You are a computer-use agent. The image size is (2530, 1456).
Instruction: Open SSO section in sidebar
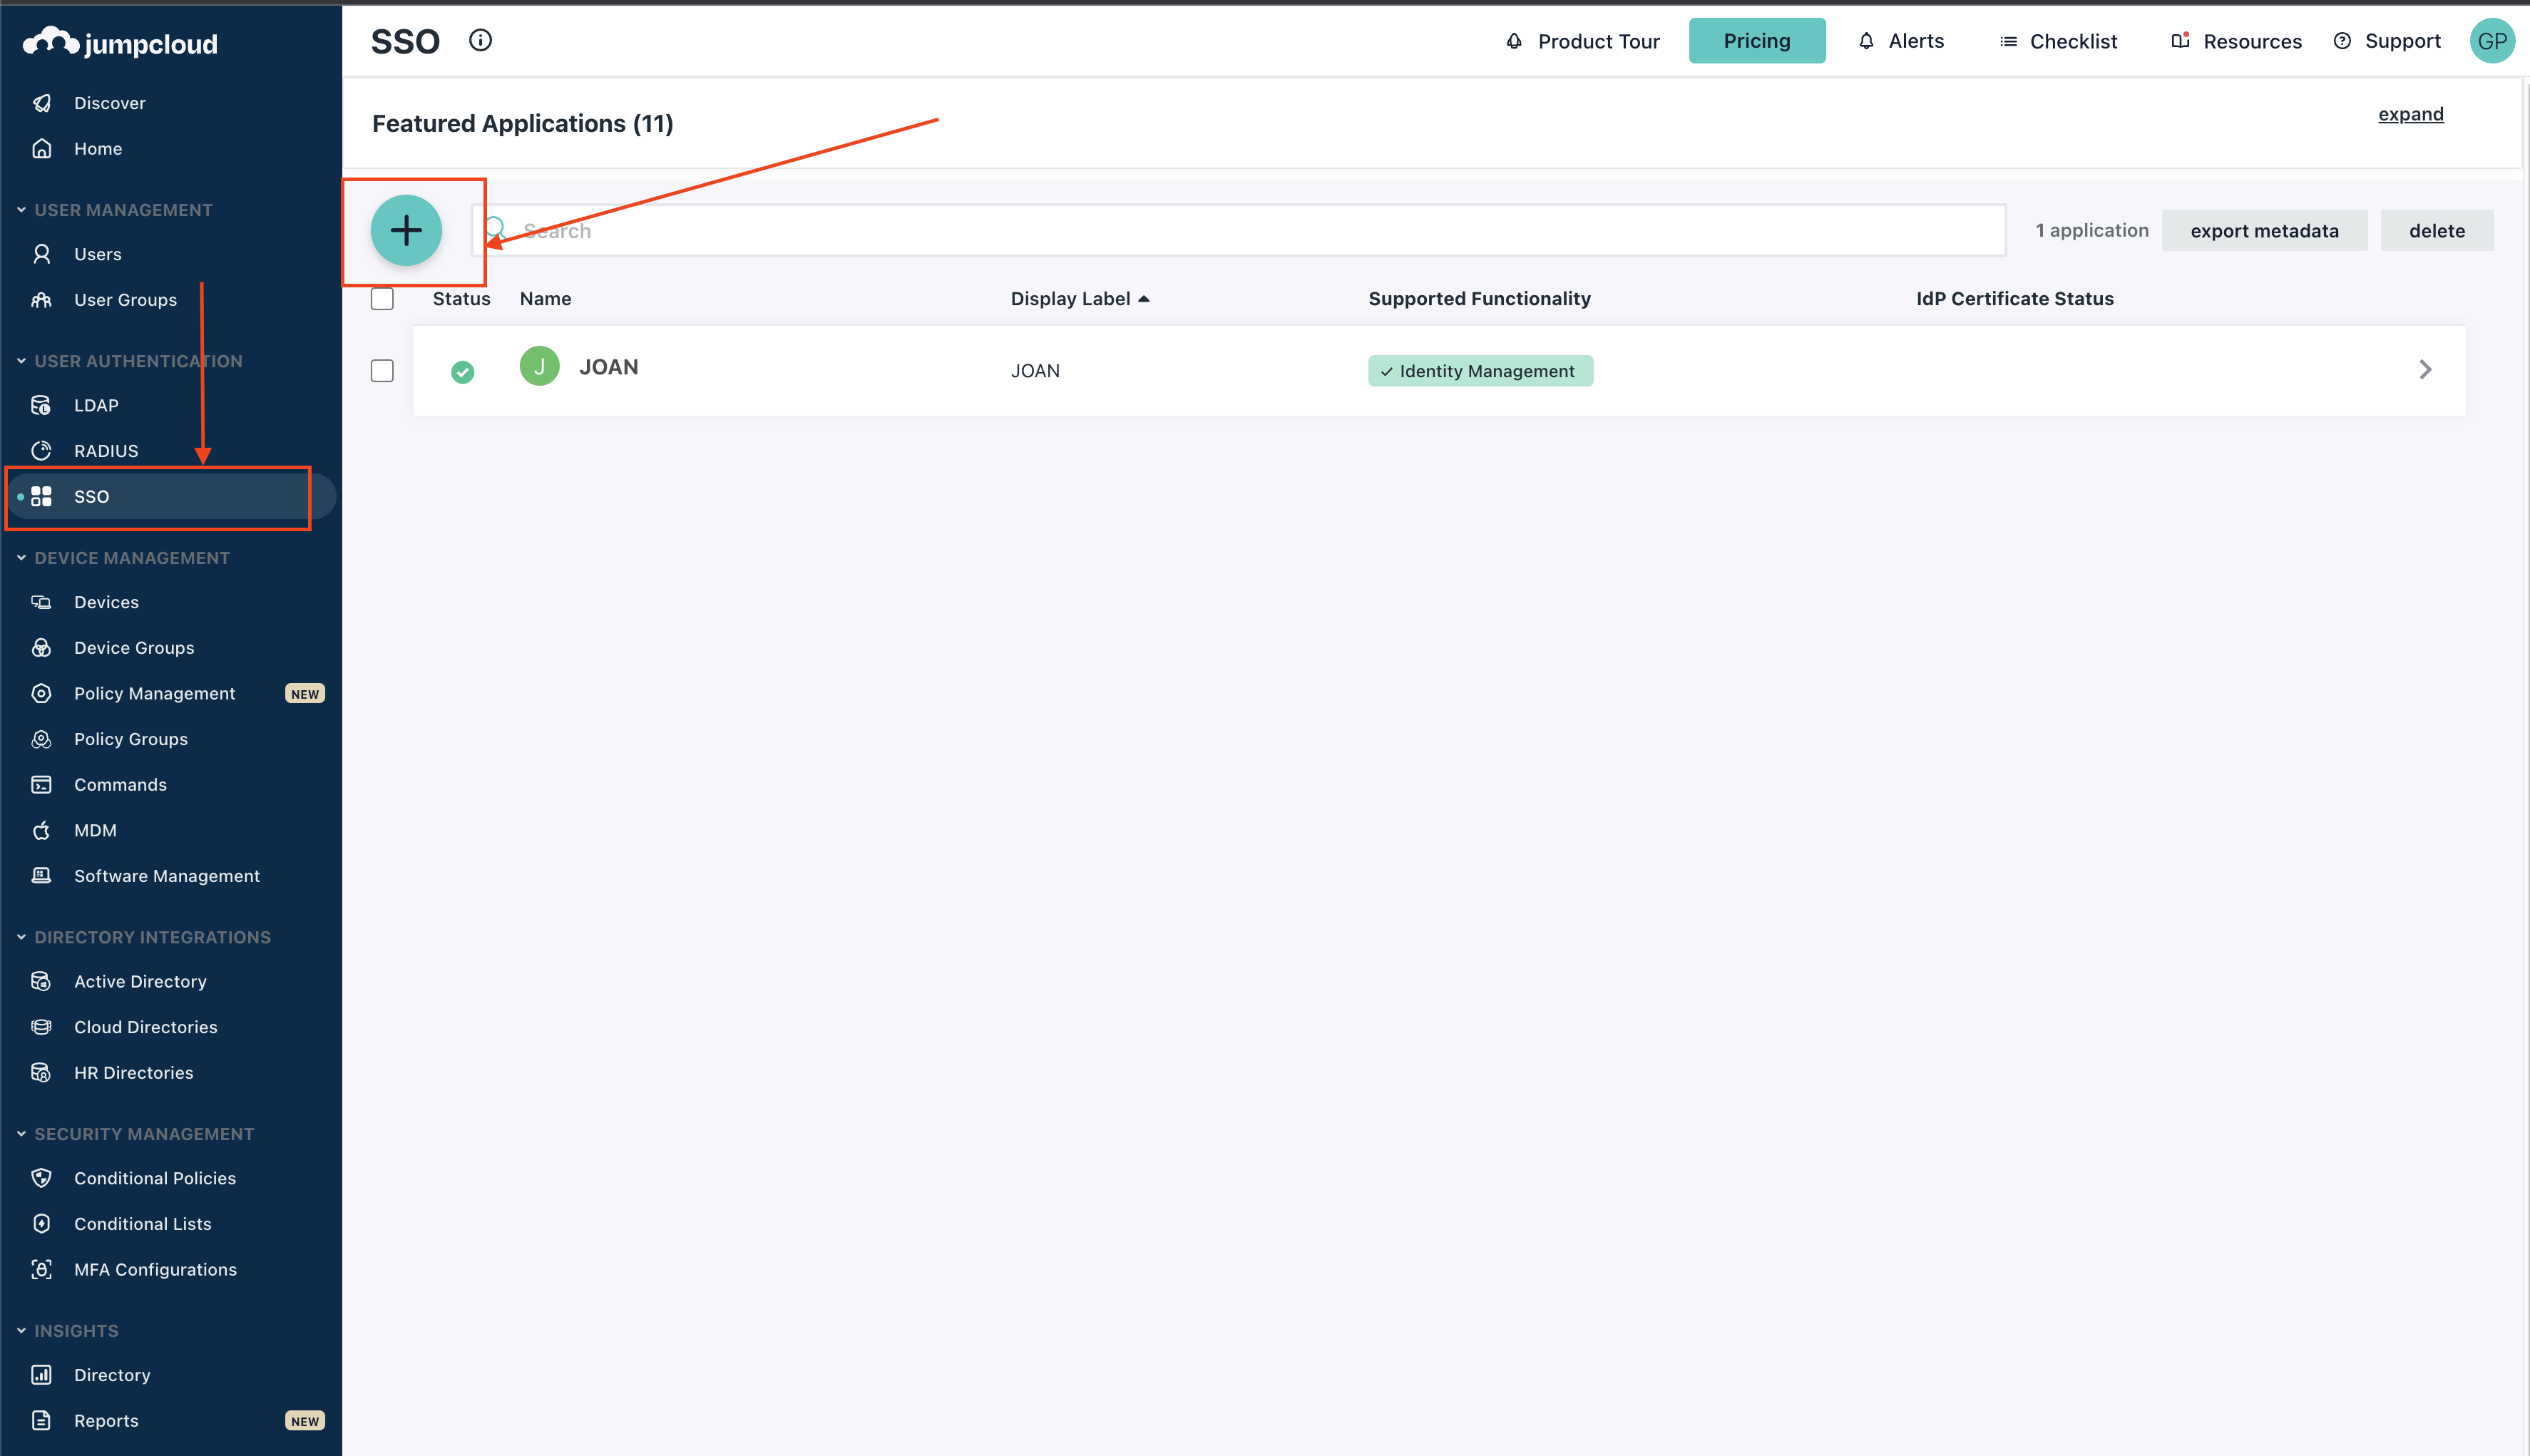click(91, 496)
